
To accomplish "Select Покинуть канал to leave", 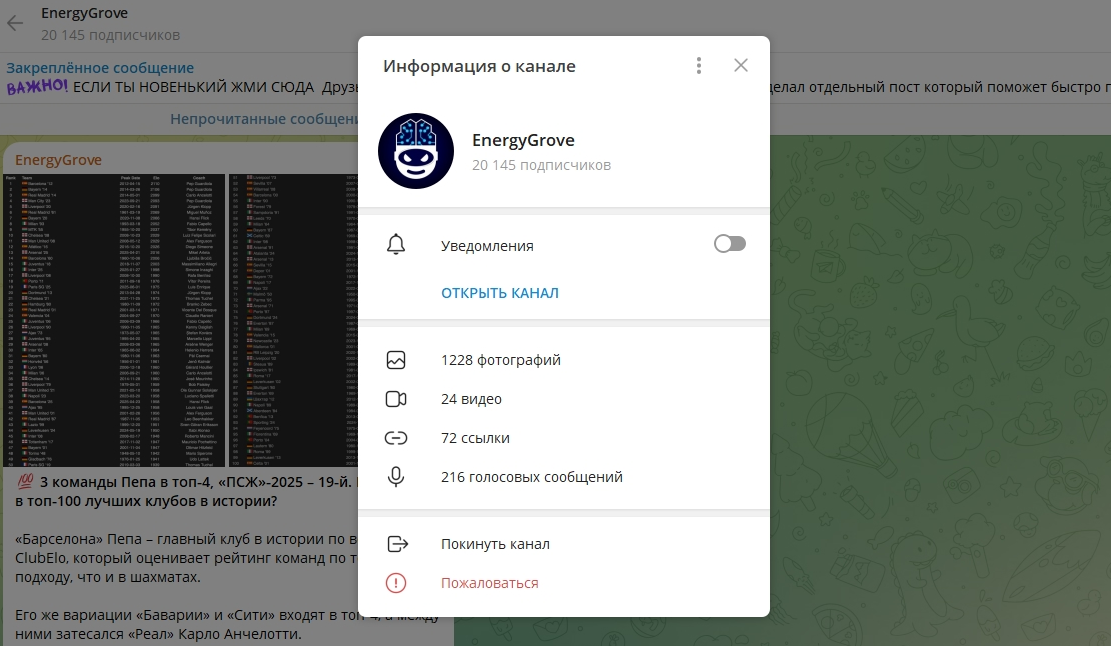I will click(x=497, y=543).
